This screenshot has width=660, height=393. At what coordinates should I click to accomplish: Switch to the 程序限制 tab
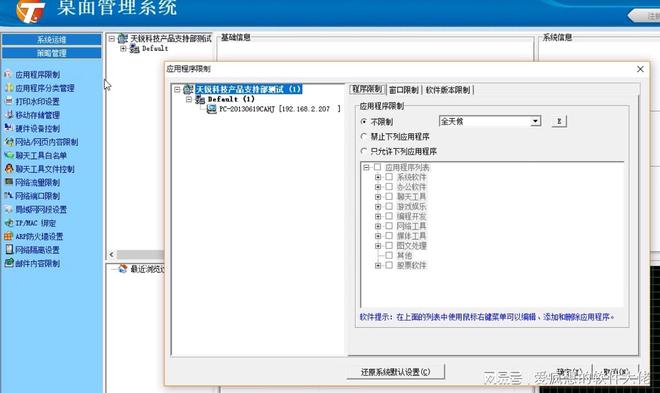[367, 89]
